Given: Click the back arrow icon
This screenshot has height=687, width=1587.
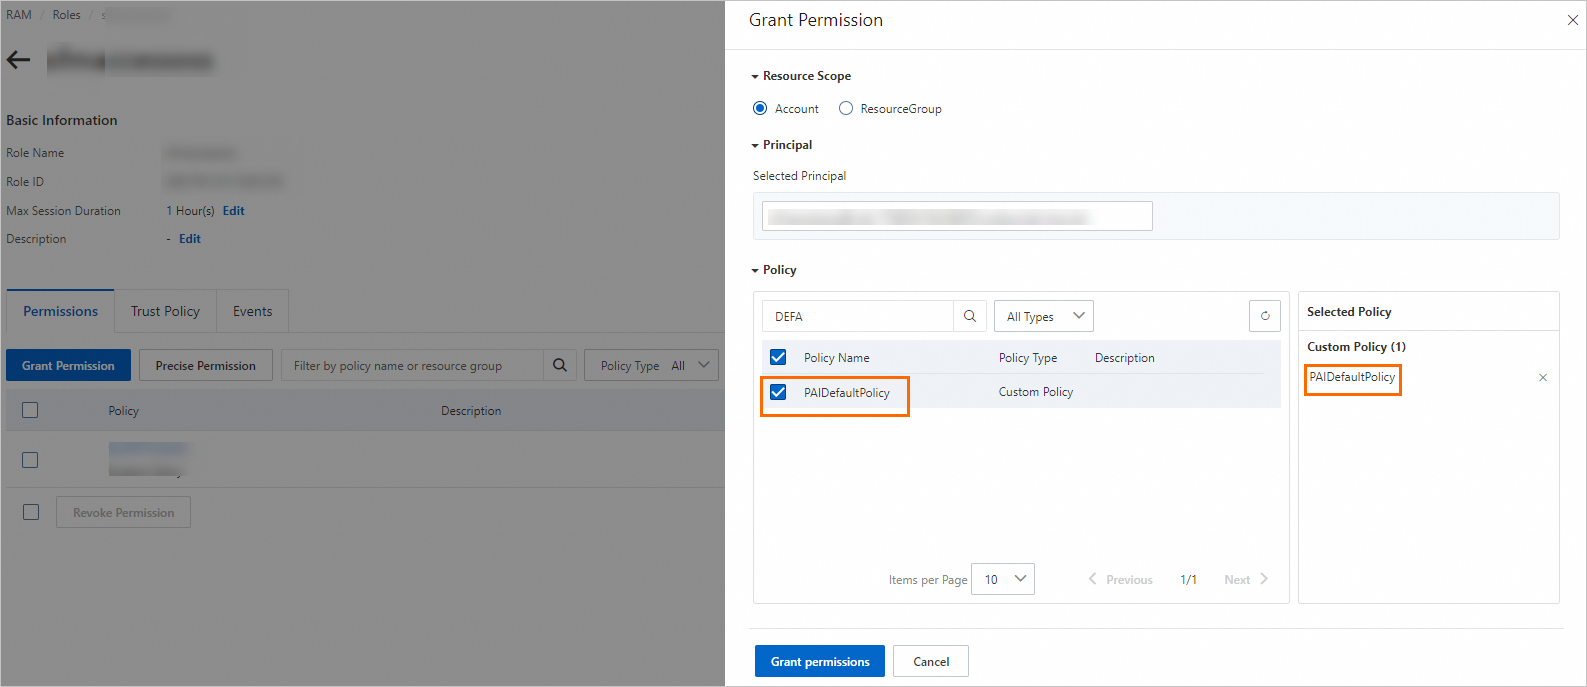Looking at the screenshot, I should 18,60.
